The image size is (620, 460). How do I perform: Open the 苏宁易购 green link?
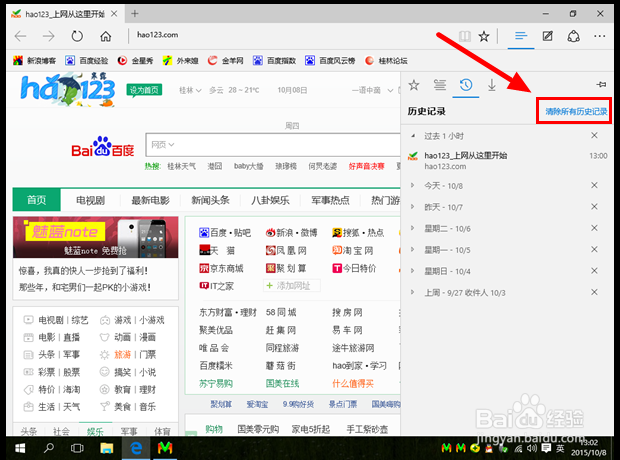pos(216,383)
